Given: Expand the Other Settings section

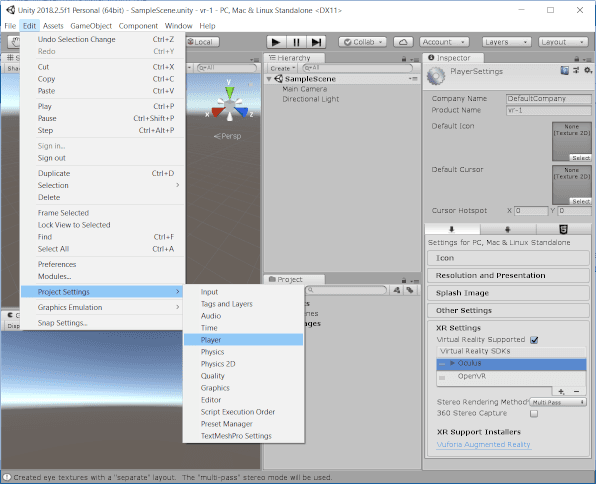Looking at the screenshot, I should [x=508, y=310].
